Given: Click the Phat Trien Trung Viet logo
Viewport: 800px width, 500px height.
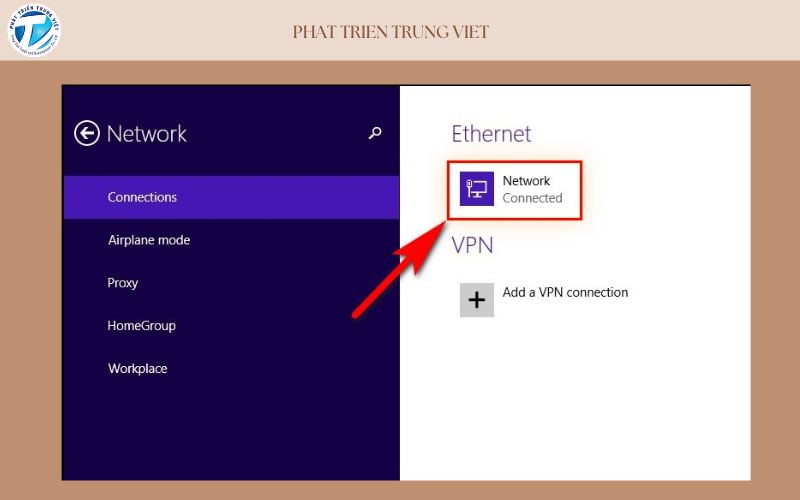Looking at the screenshot, I should tap(34, 30).
